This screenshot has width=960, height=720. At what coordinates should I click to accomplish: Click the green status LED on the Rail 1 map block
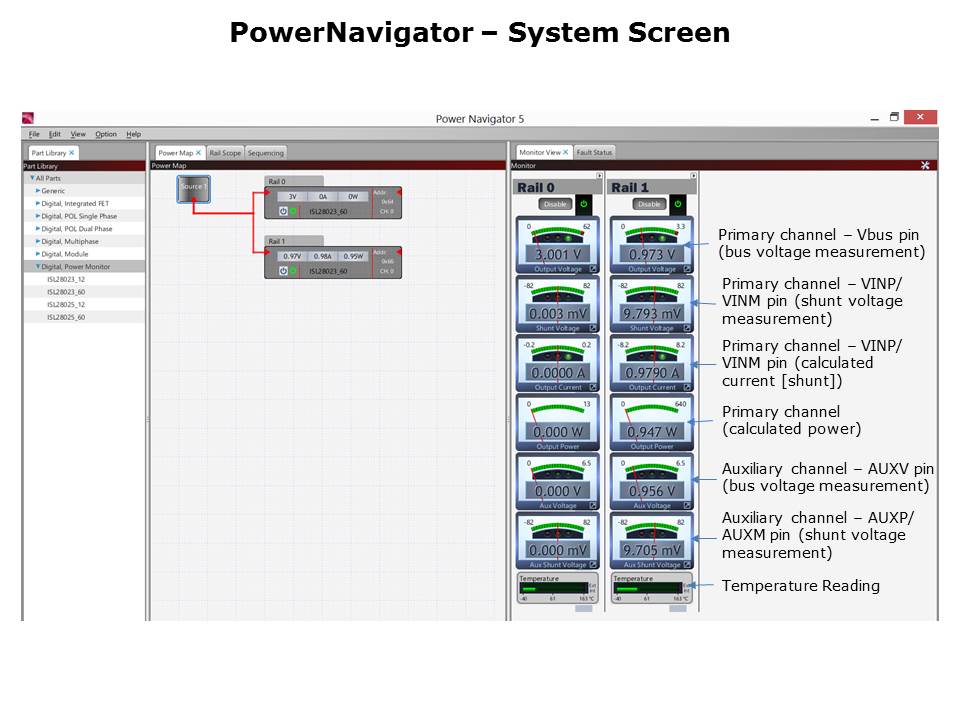click(x=293, y=271)
